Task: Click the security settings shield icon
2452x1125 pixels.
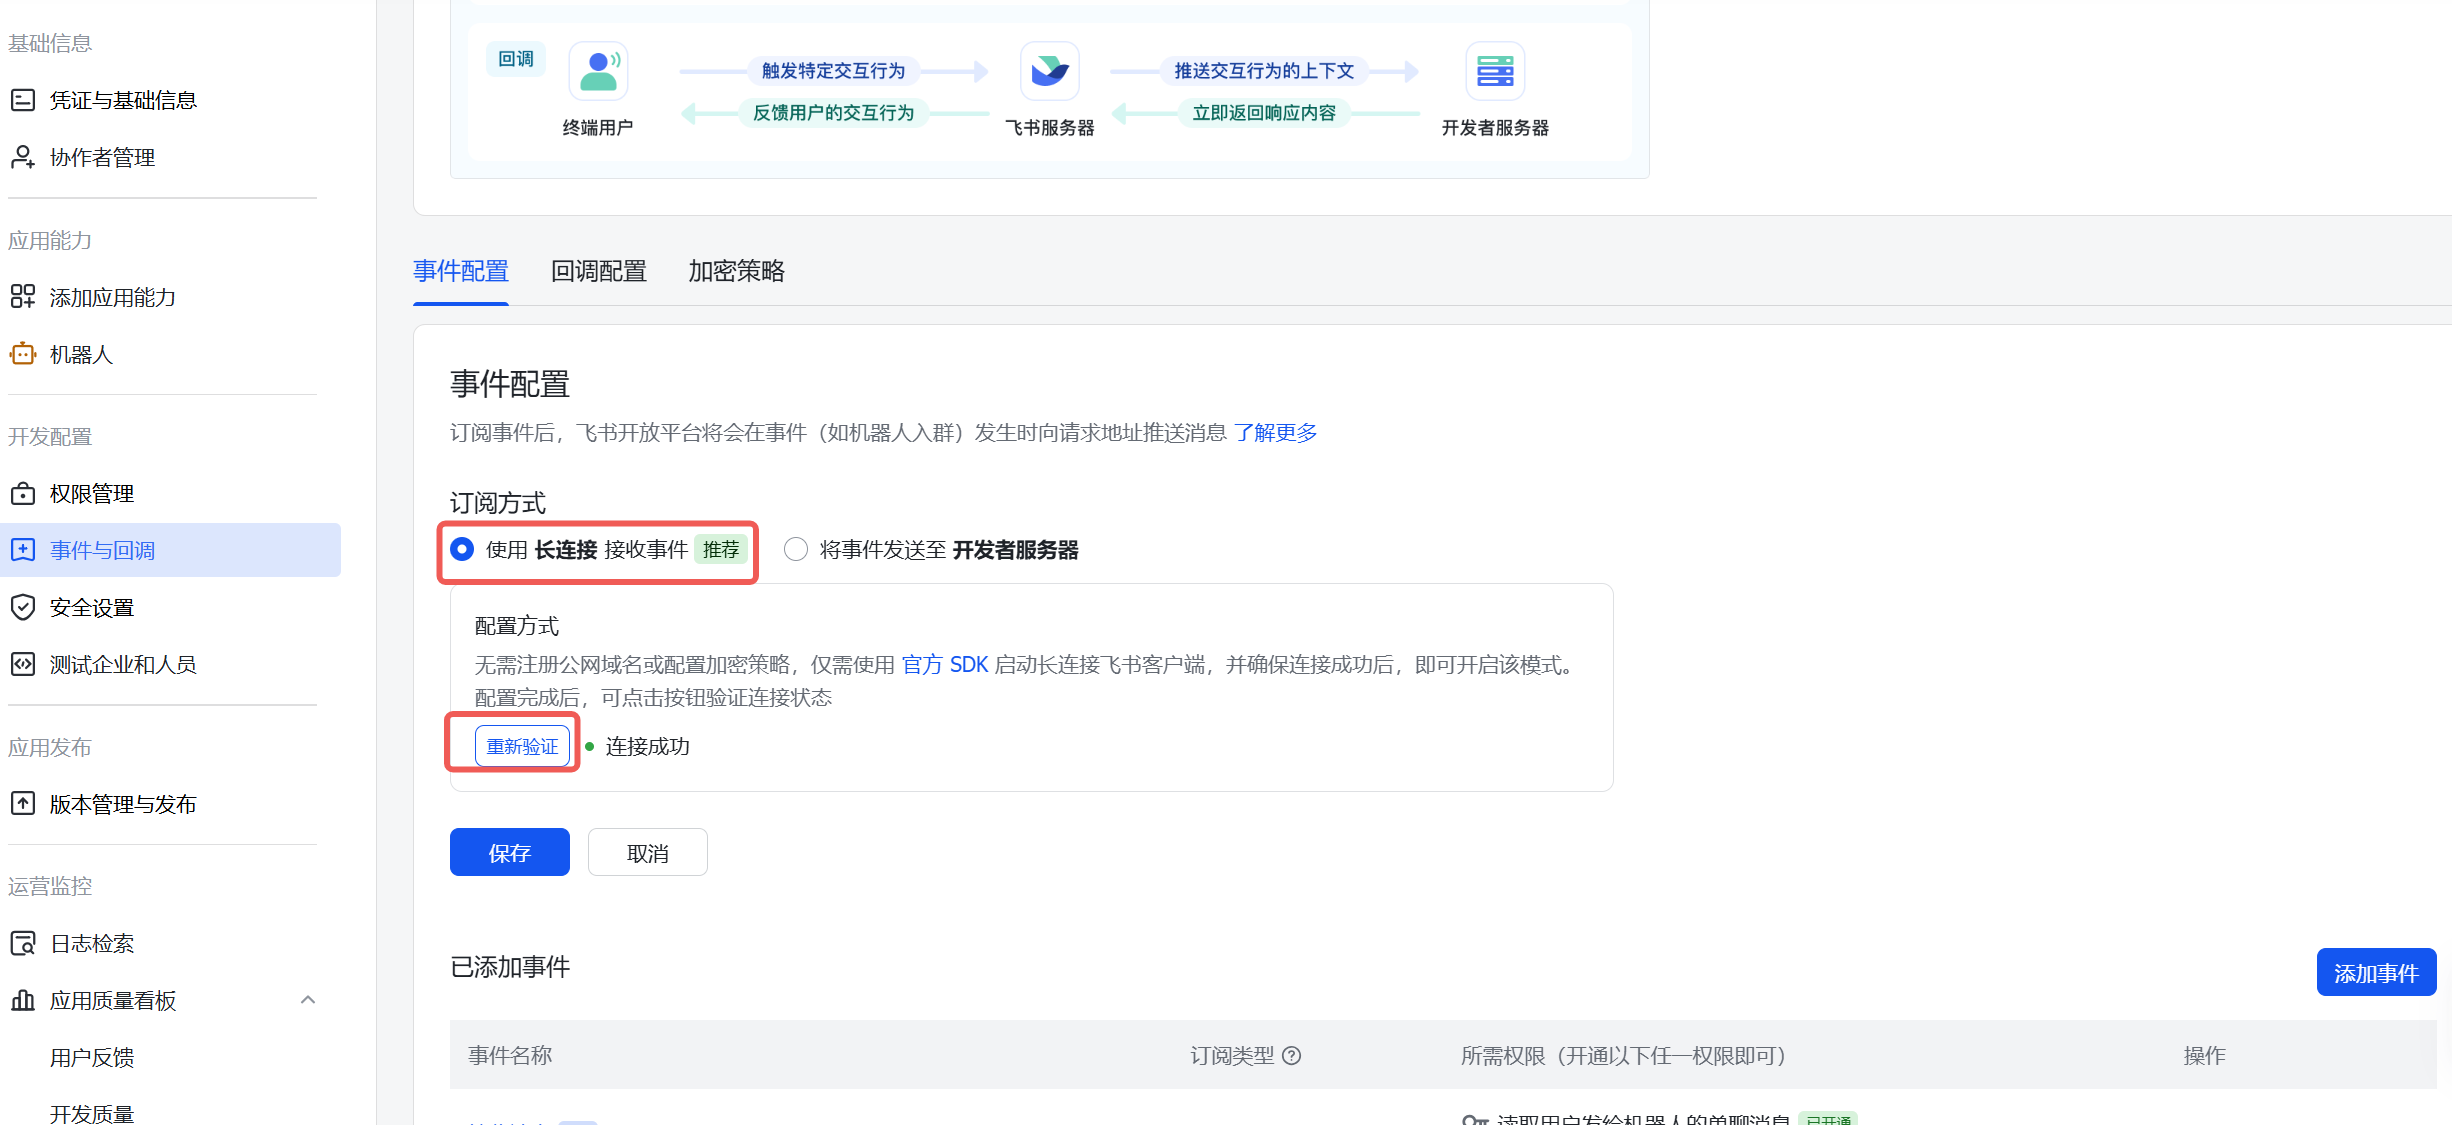Action: pos(22,607)
